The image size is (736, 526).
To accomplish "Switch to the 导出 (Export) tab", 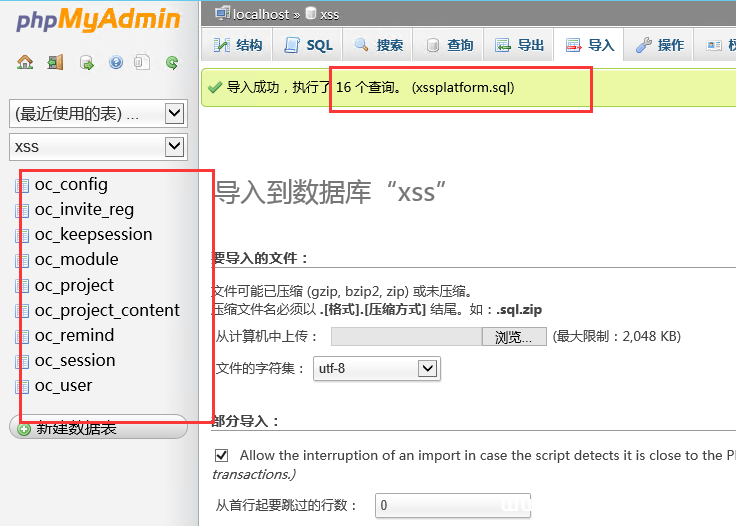I will 519,45.
